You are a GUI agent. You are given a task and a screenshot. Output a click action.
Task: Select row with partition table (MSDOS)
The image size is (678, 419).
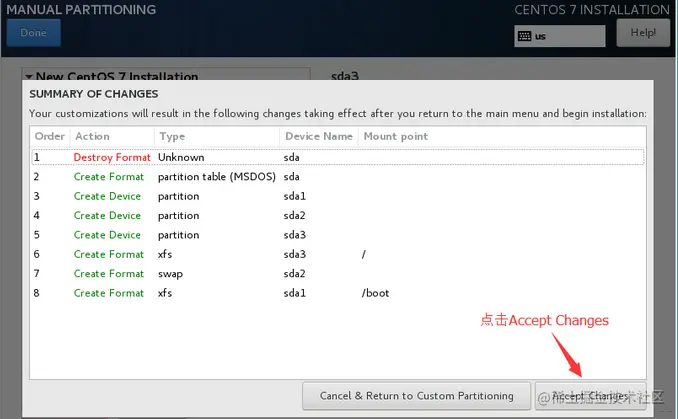(x=338, y=176)
